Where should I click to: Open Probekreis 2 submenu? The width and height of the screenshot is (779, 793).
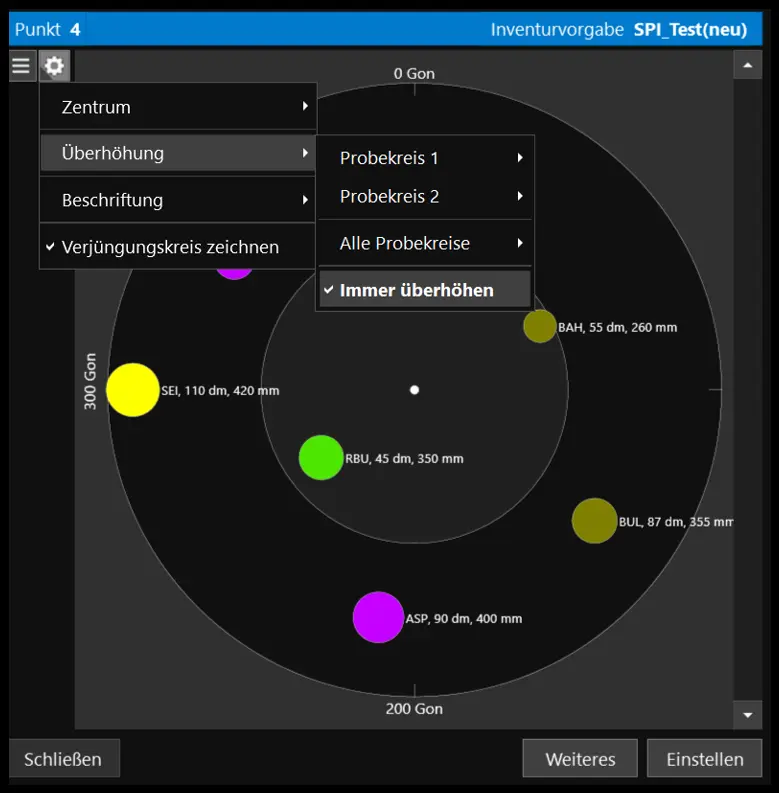[x=425, y=196]
